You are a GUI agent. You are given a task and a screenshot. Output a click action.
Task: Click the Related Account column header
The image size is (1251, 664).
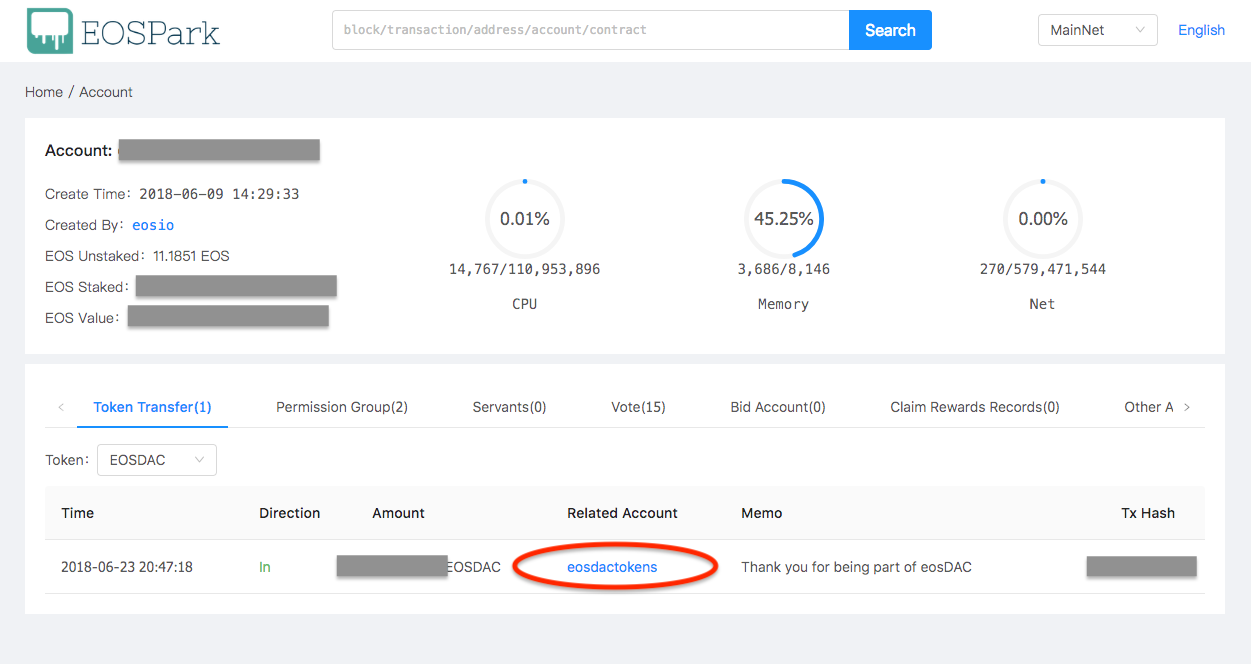tap(622, 513)
